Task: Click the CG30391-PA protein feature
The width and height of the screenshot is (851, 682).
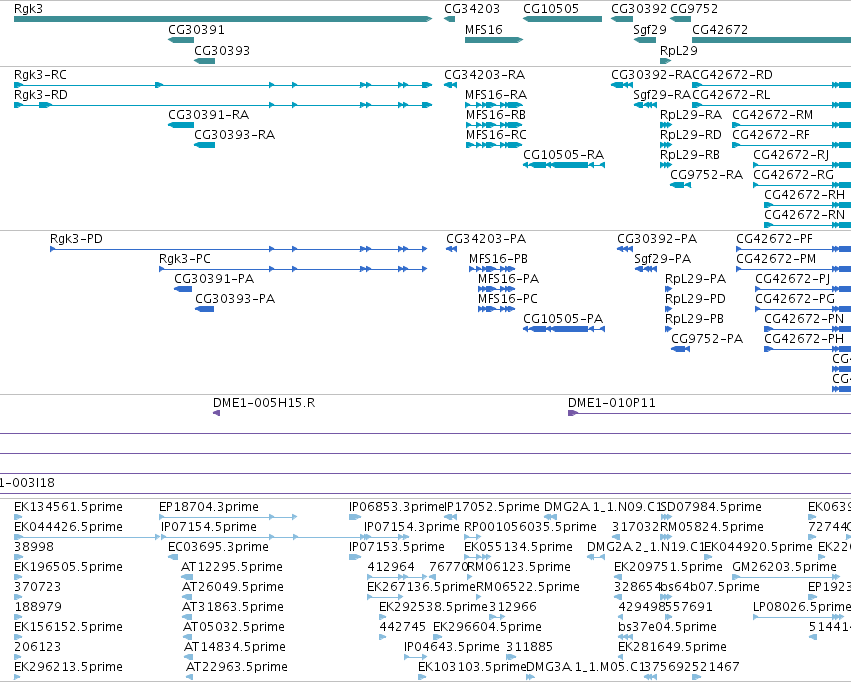Action: pyautogui.click(x=183, y=289)
